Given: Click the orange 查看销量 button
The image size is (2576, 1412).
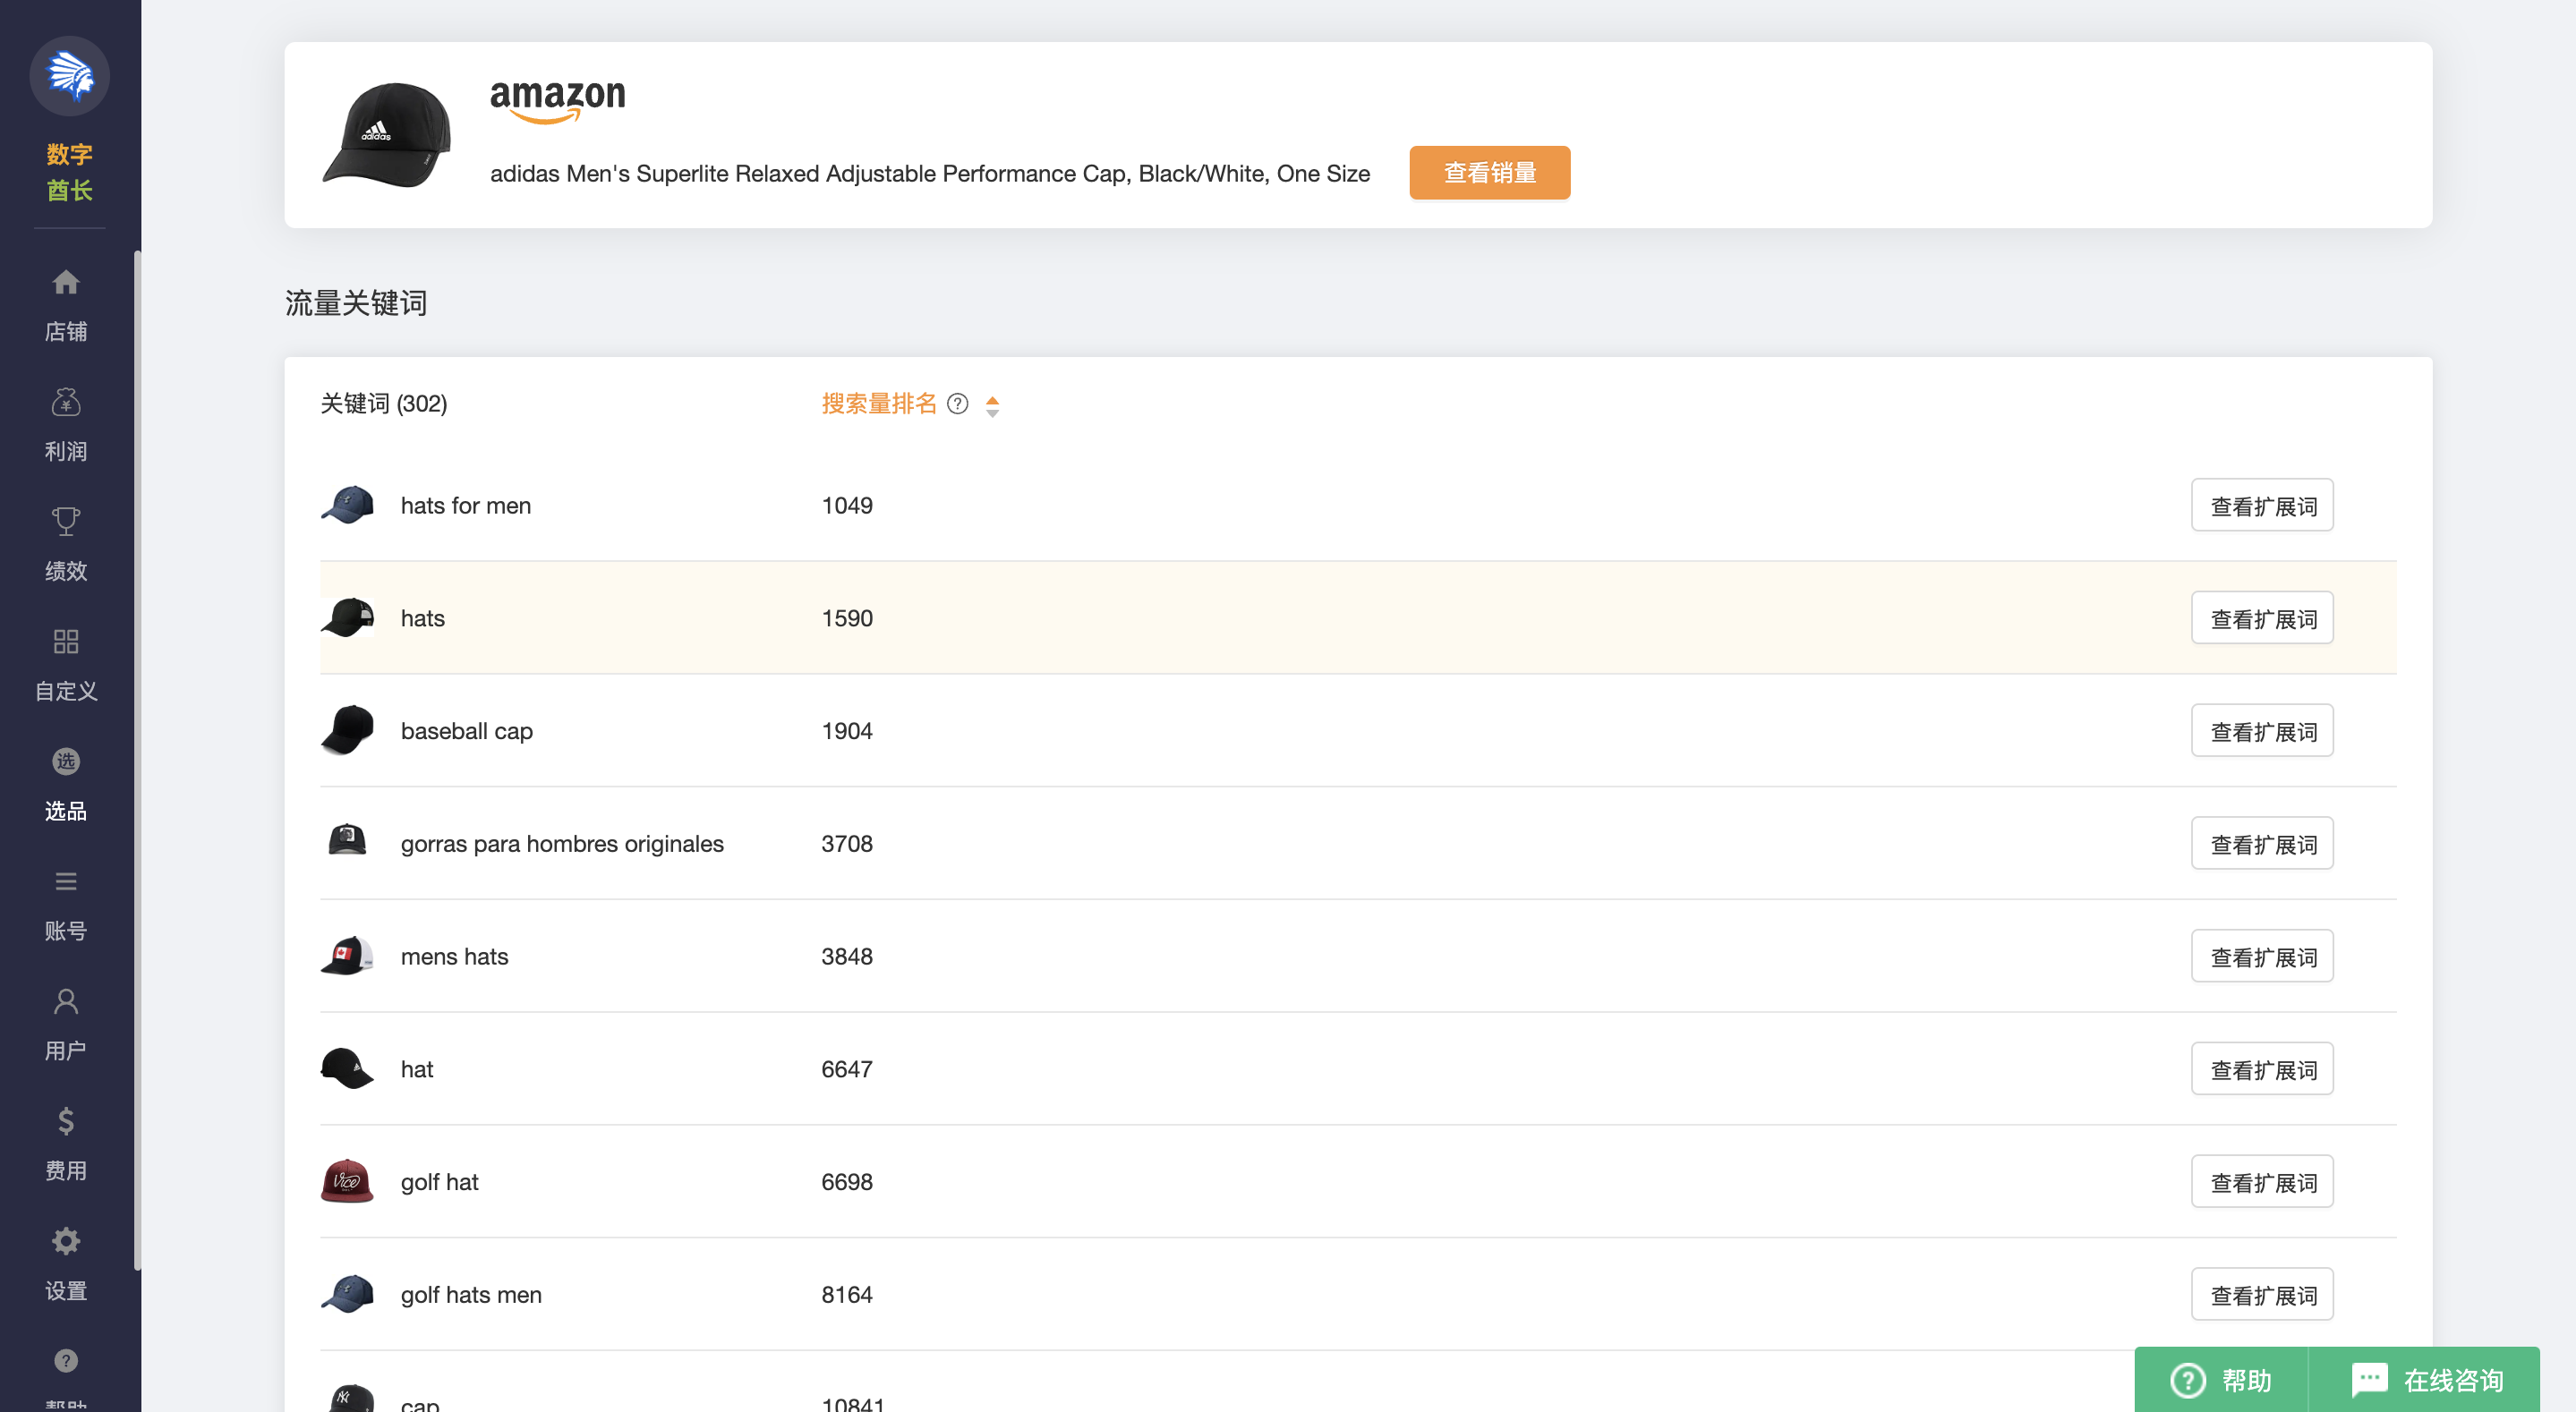Looking at the screenshot, I should (x=1489, y=173).
